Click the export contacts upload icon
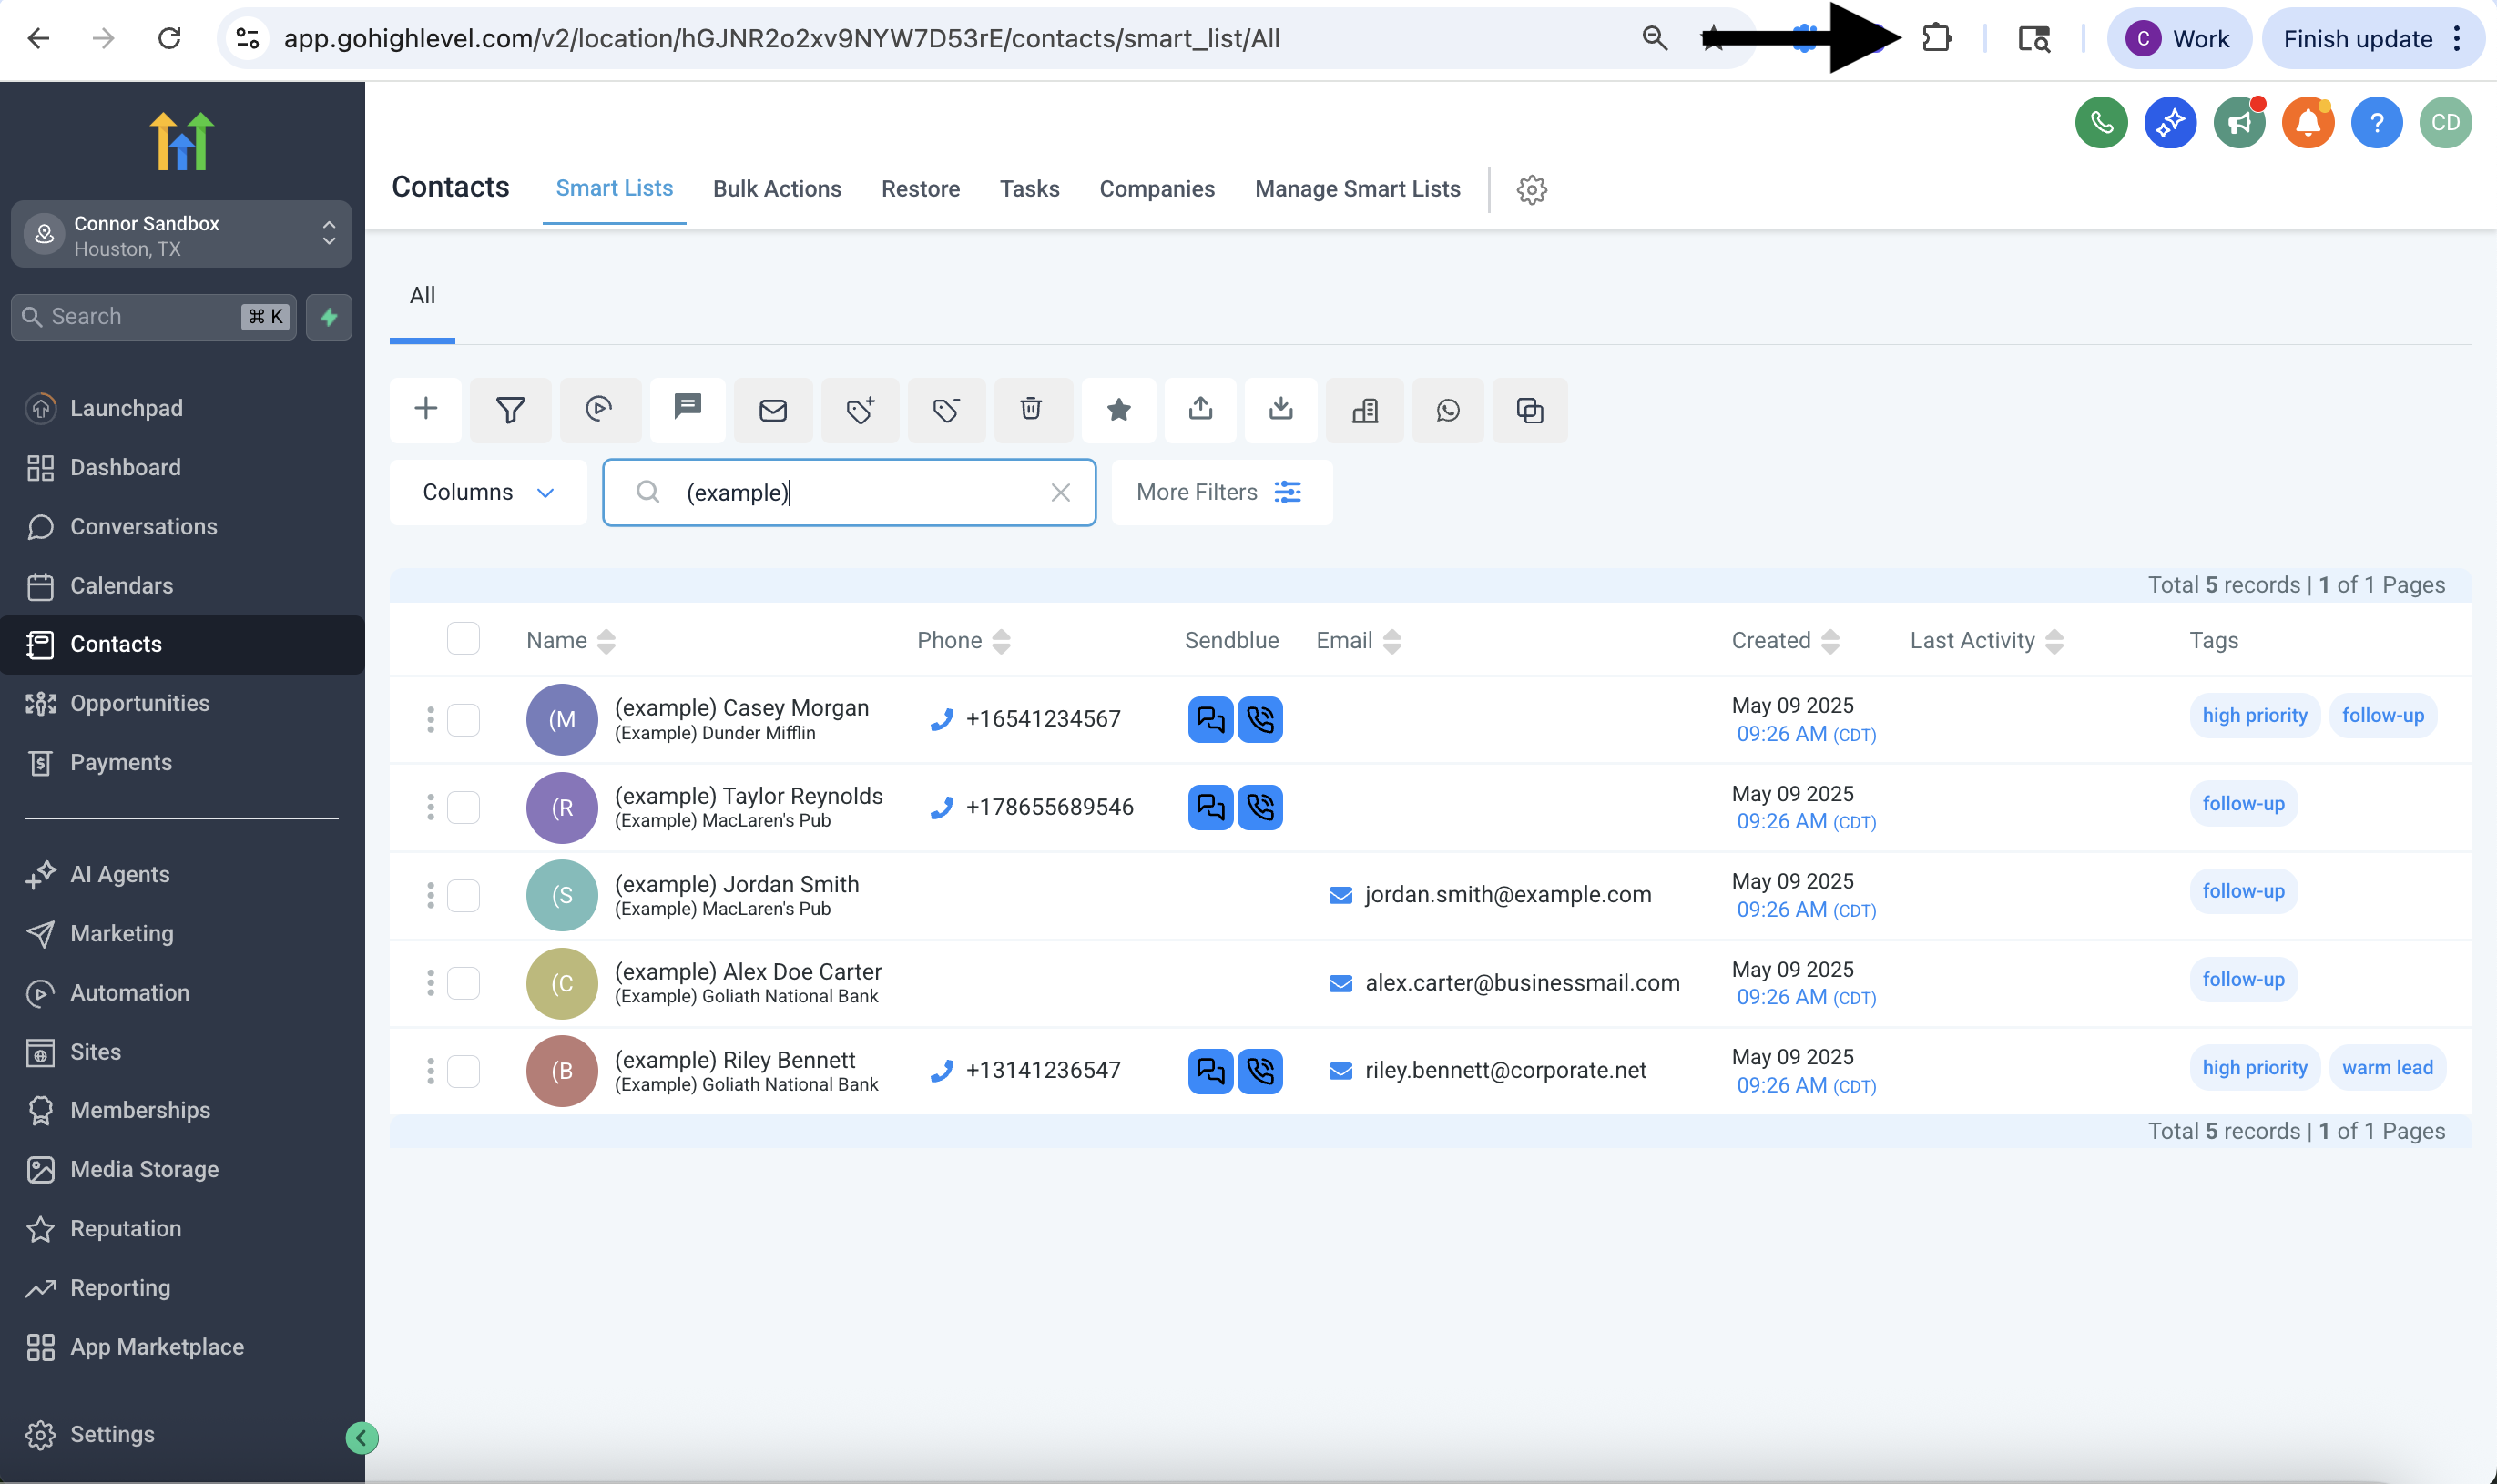 point(1201,409)
